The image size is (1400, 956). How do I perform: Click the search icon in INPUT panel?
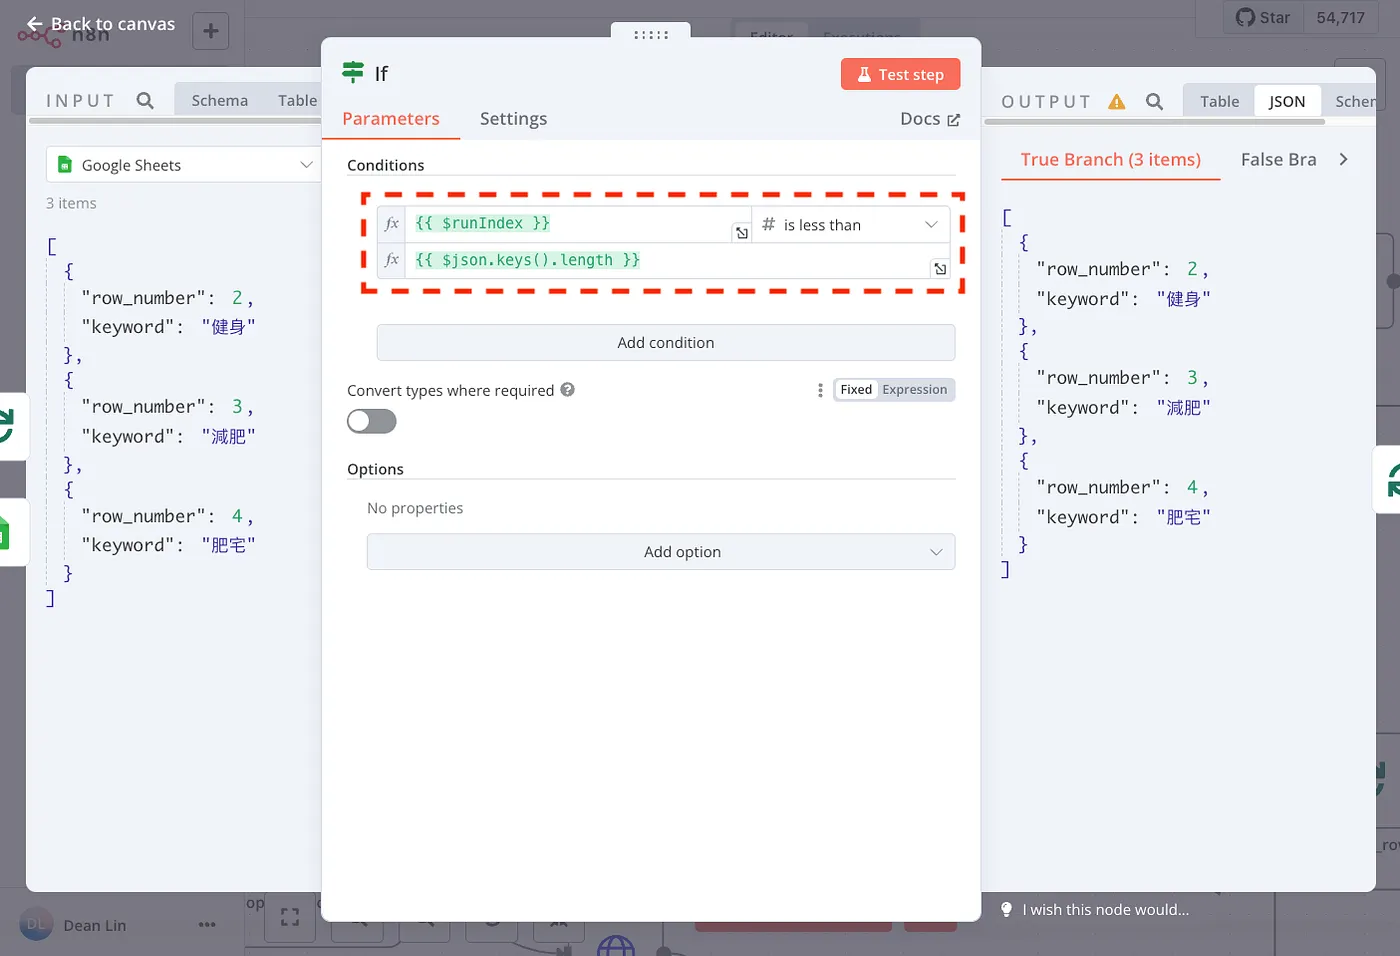pyautogui.click(x=145, y=101)
